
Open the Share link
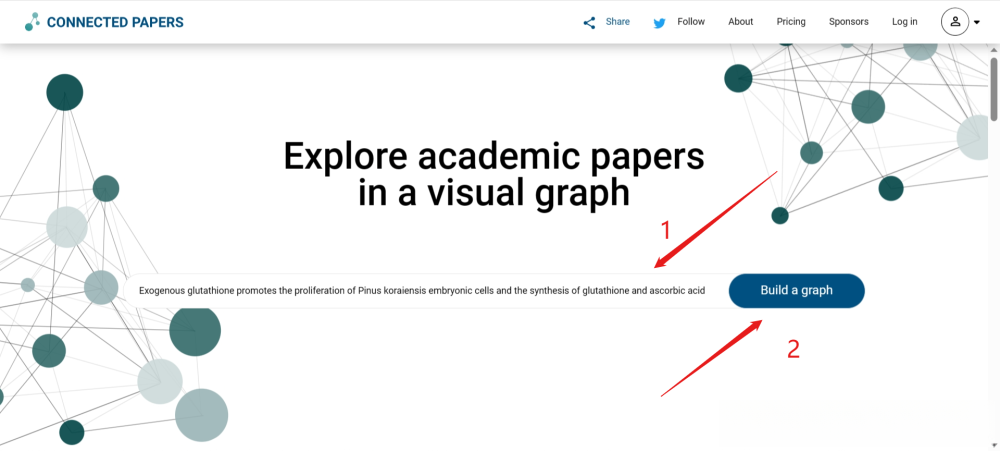point(618,21)
